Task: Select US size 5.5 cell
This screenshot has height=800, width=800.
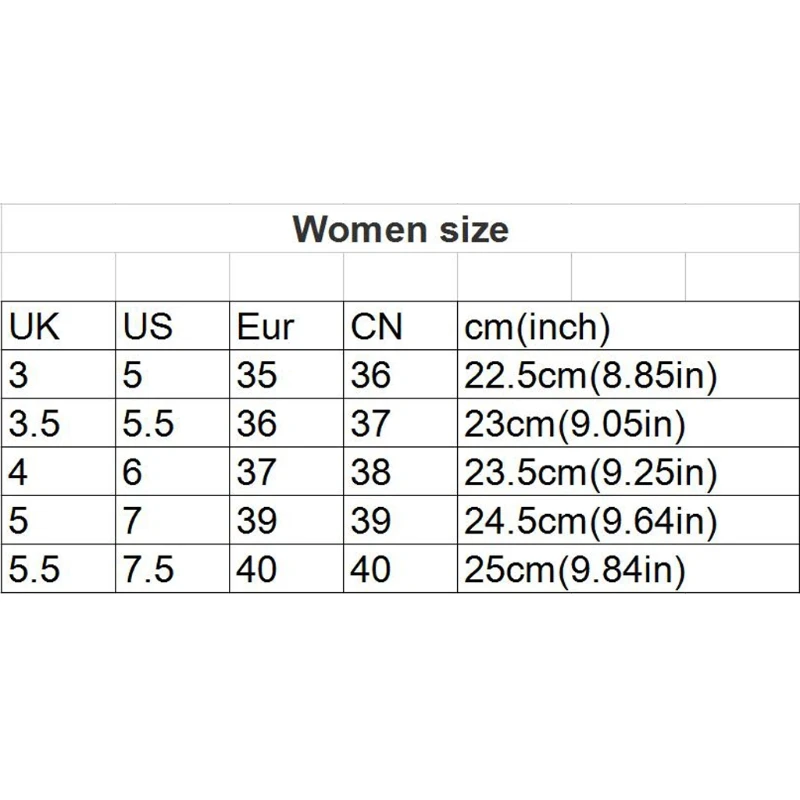Action: (x=172, y=422)
